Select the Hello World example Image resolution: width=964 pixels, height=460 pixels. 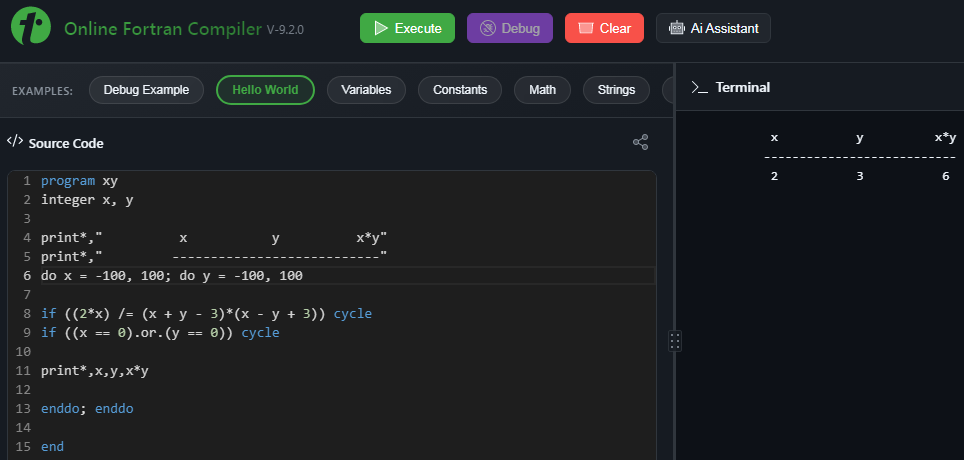pyautogui.click(x=265, y=90)
